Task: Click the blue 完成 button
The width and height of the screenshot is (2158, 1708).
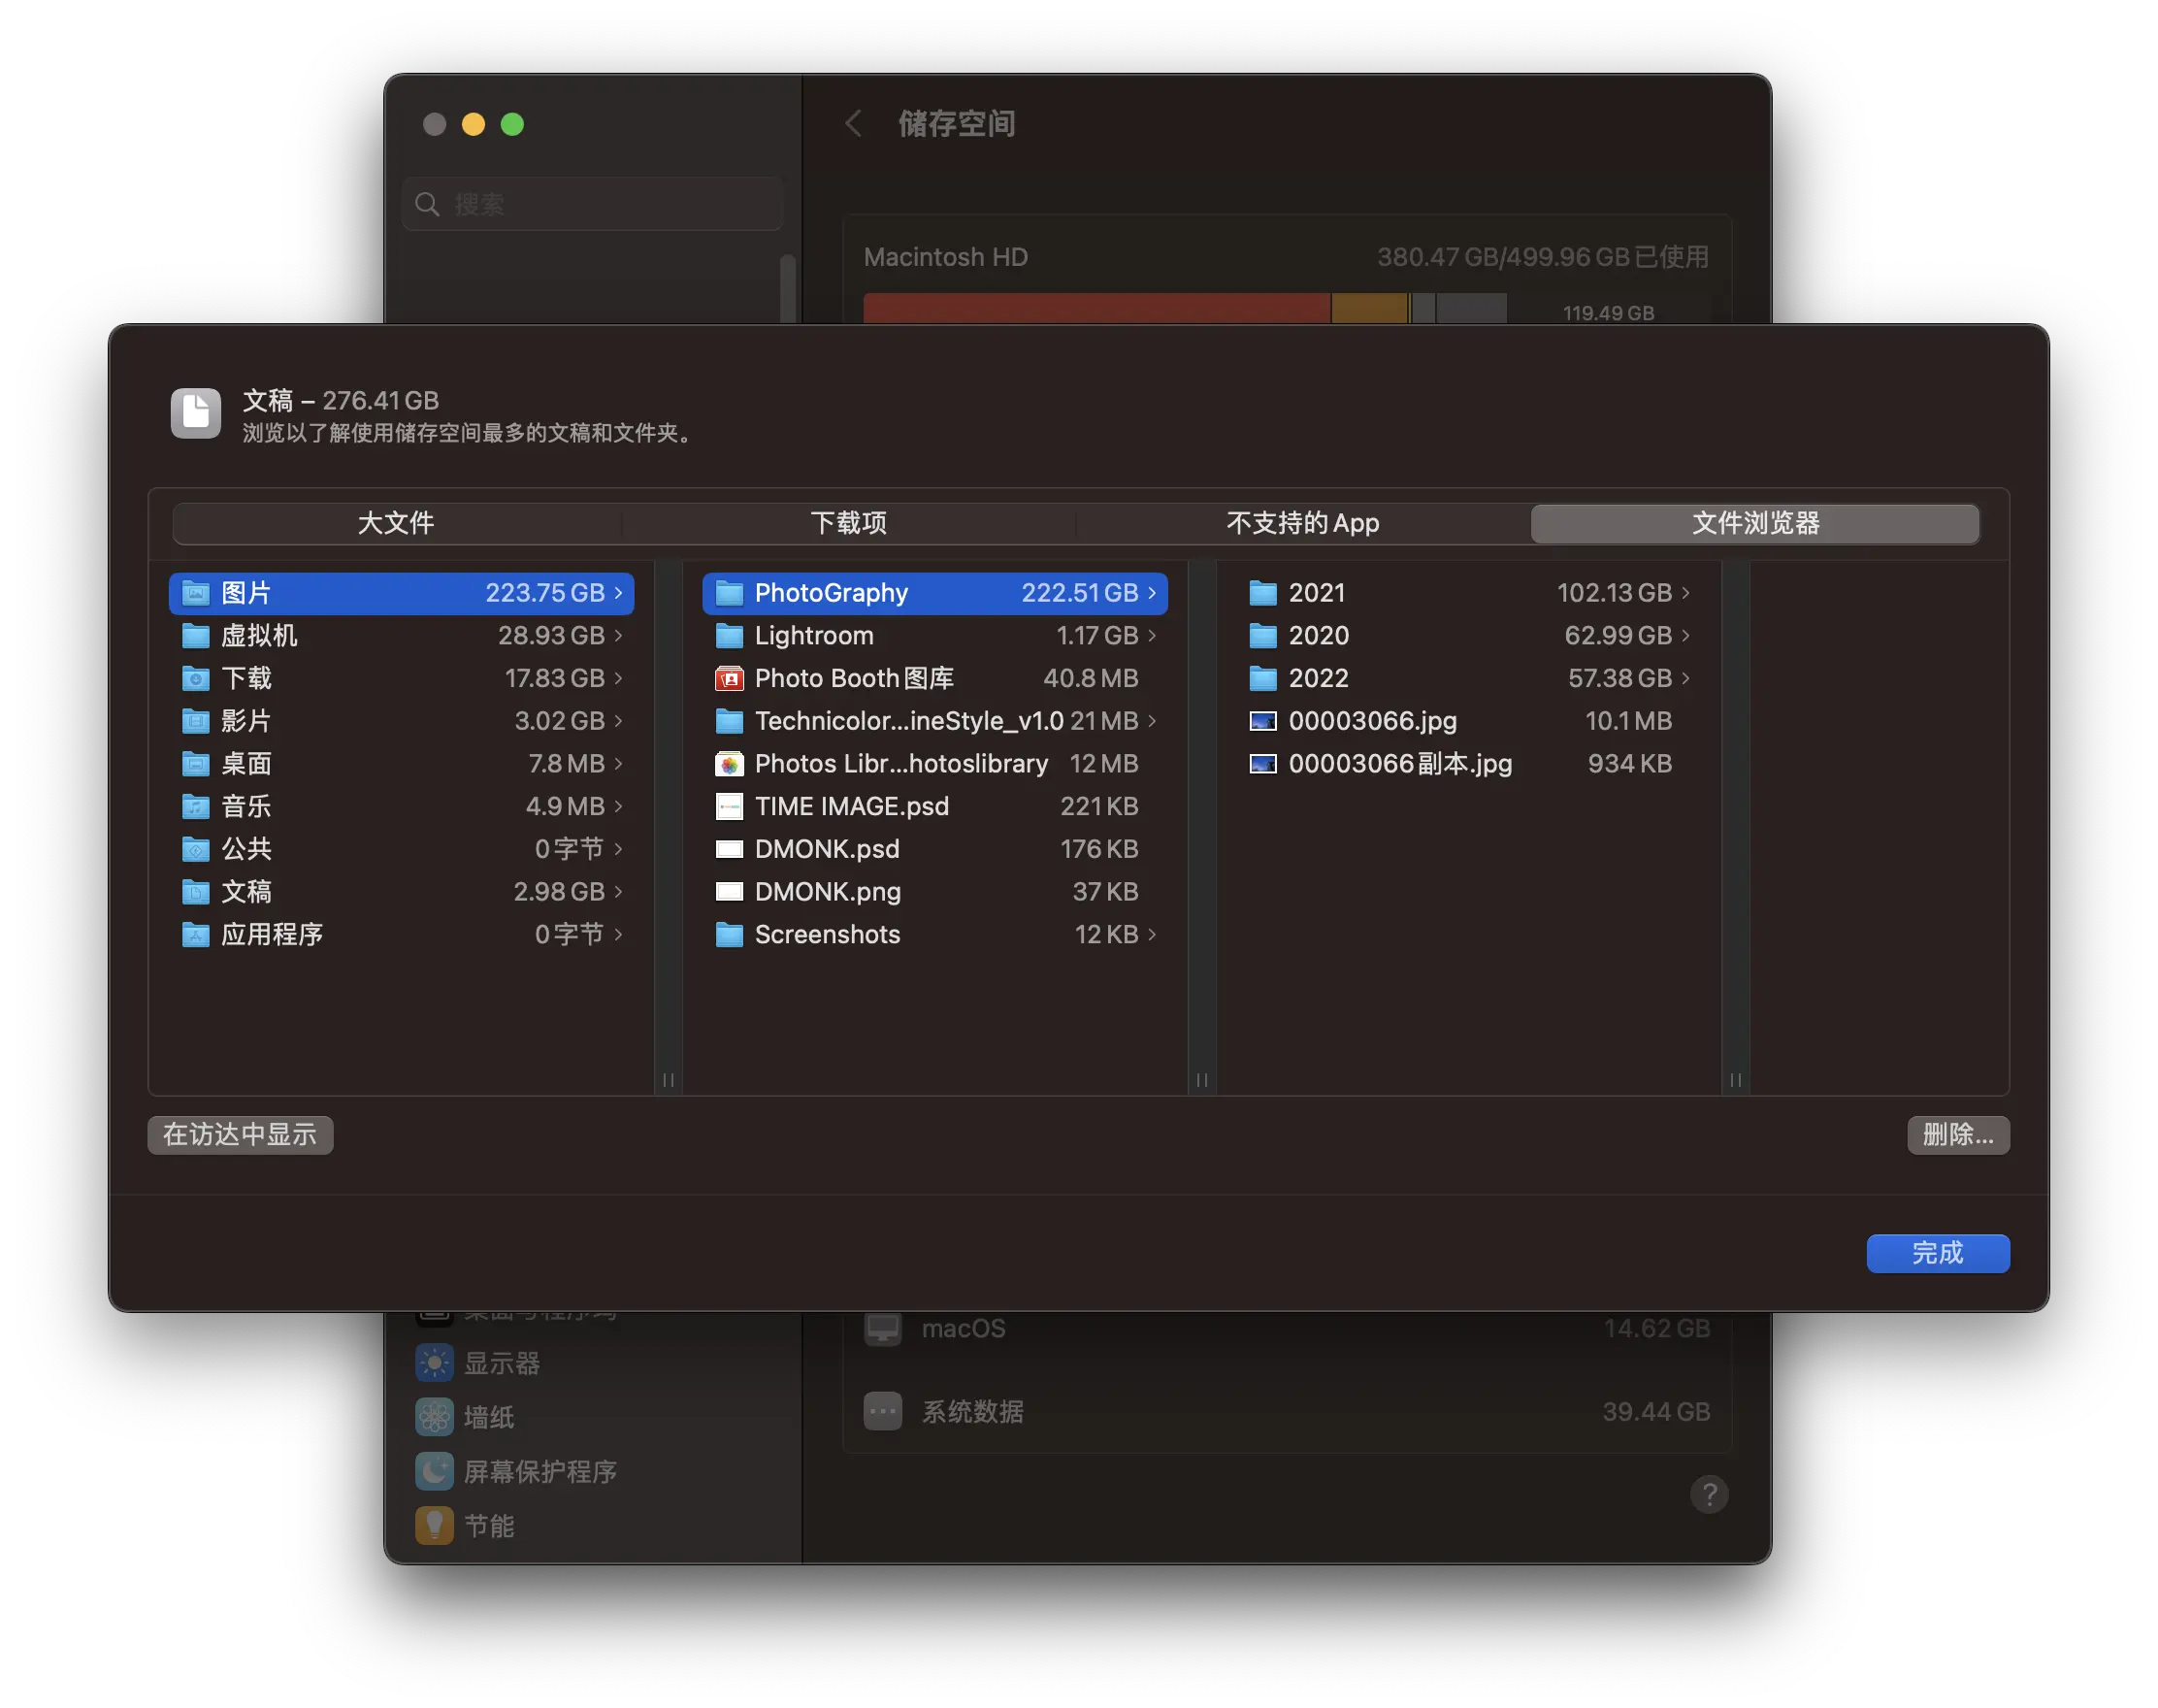Action: click(1937, 1254)
